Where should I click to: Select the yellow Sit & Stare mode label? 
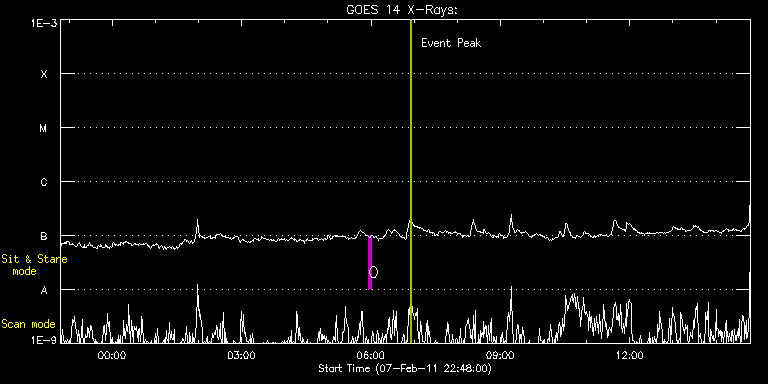(34, 264)
